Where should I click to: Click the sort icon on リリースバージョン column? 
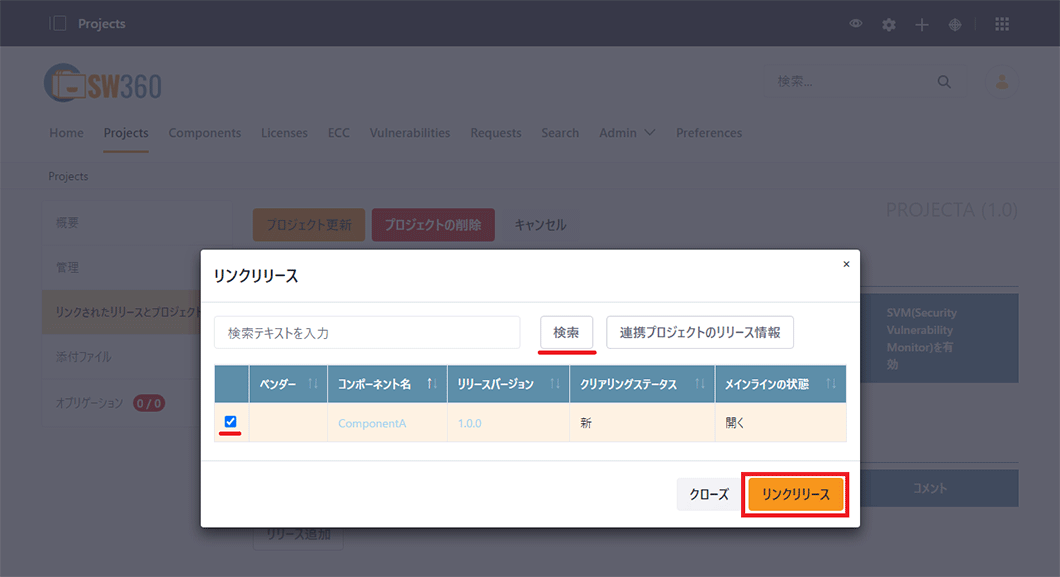pos(555,383)
